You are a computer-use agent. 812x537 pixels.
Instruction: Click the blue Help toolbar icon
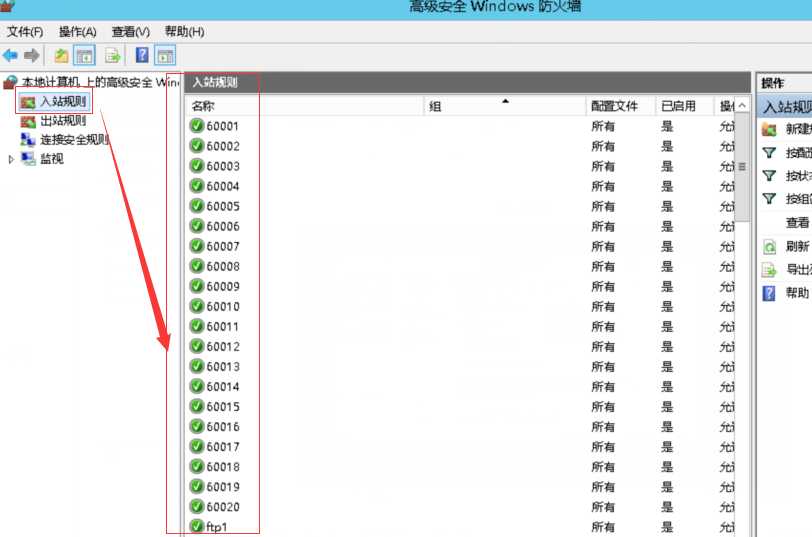click(142, 55)
